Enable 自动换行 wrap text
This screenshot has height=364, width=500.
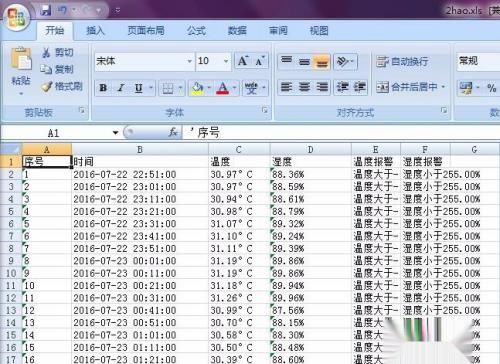click(402, 61)
